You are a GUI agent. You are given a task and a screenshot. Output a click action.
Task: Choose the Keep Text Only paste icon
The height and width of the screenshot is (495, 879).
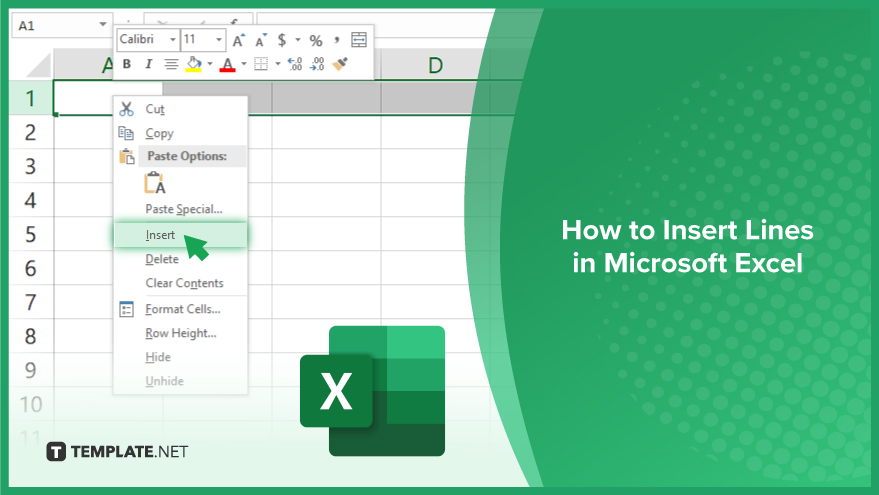click(x=155, y=183)
